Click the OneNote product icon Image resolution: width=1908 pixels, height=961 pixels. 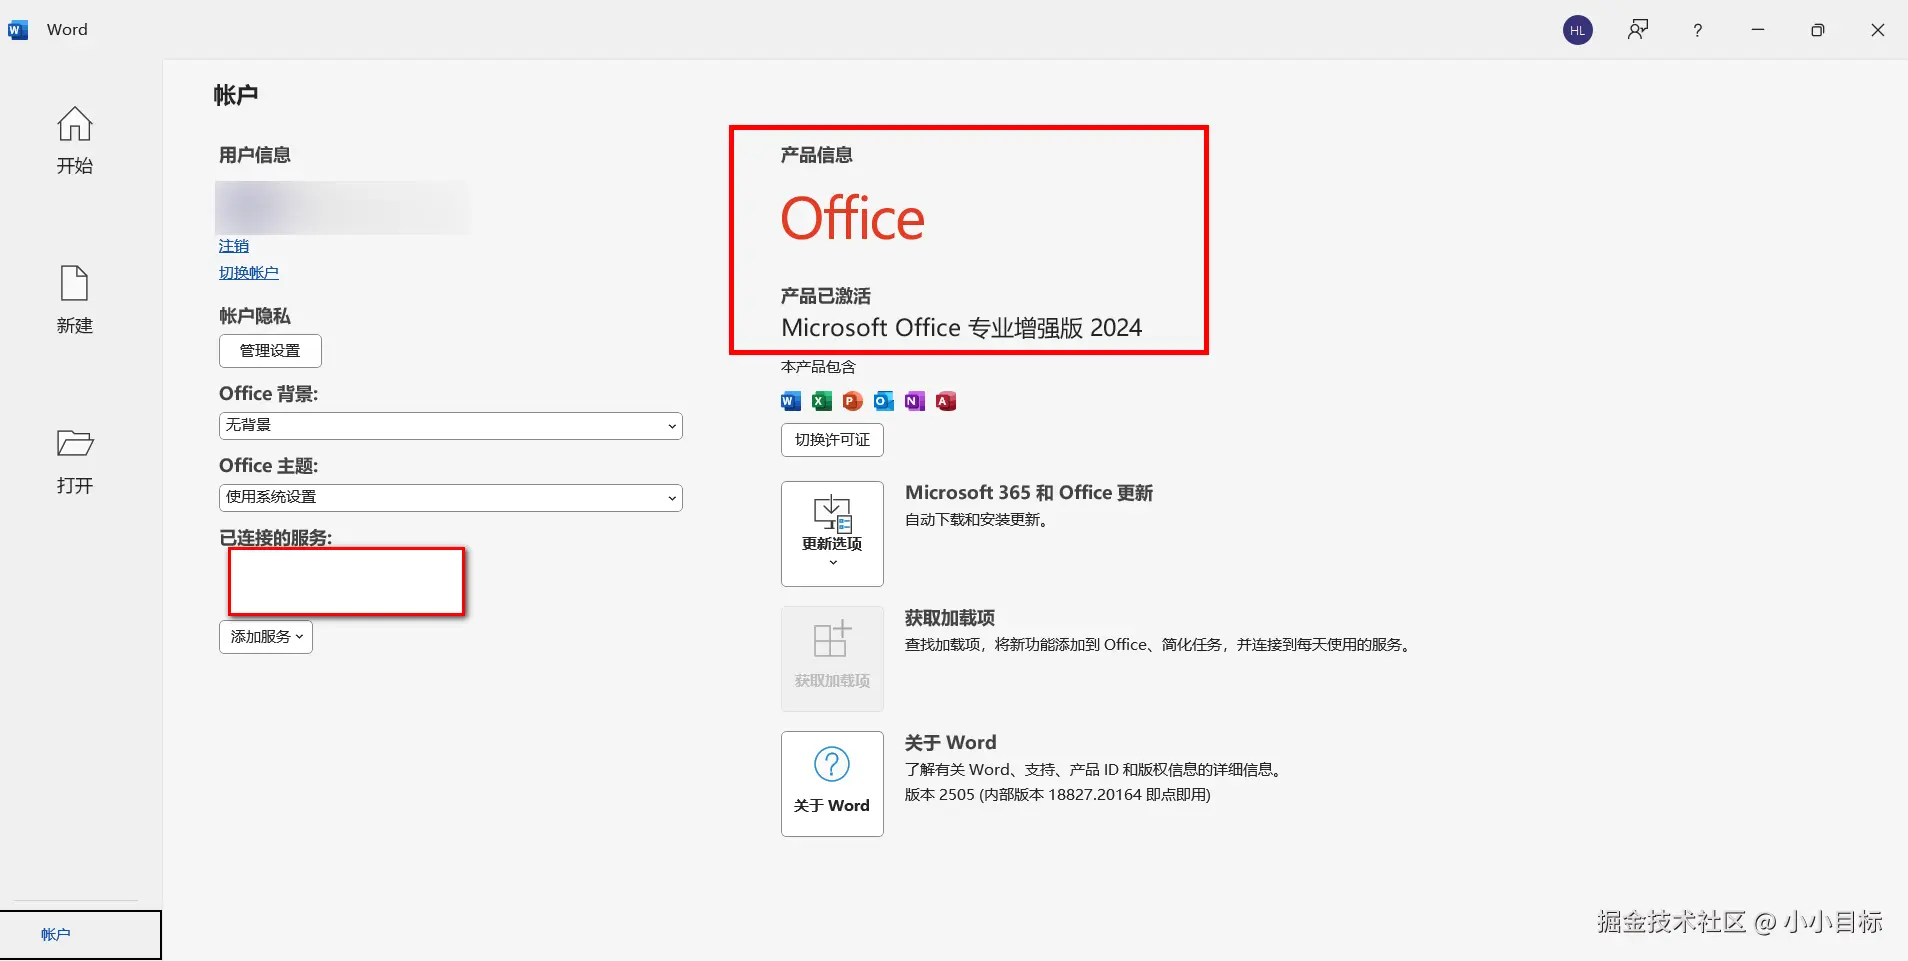[x=915, y=401]
